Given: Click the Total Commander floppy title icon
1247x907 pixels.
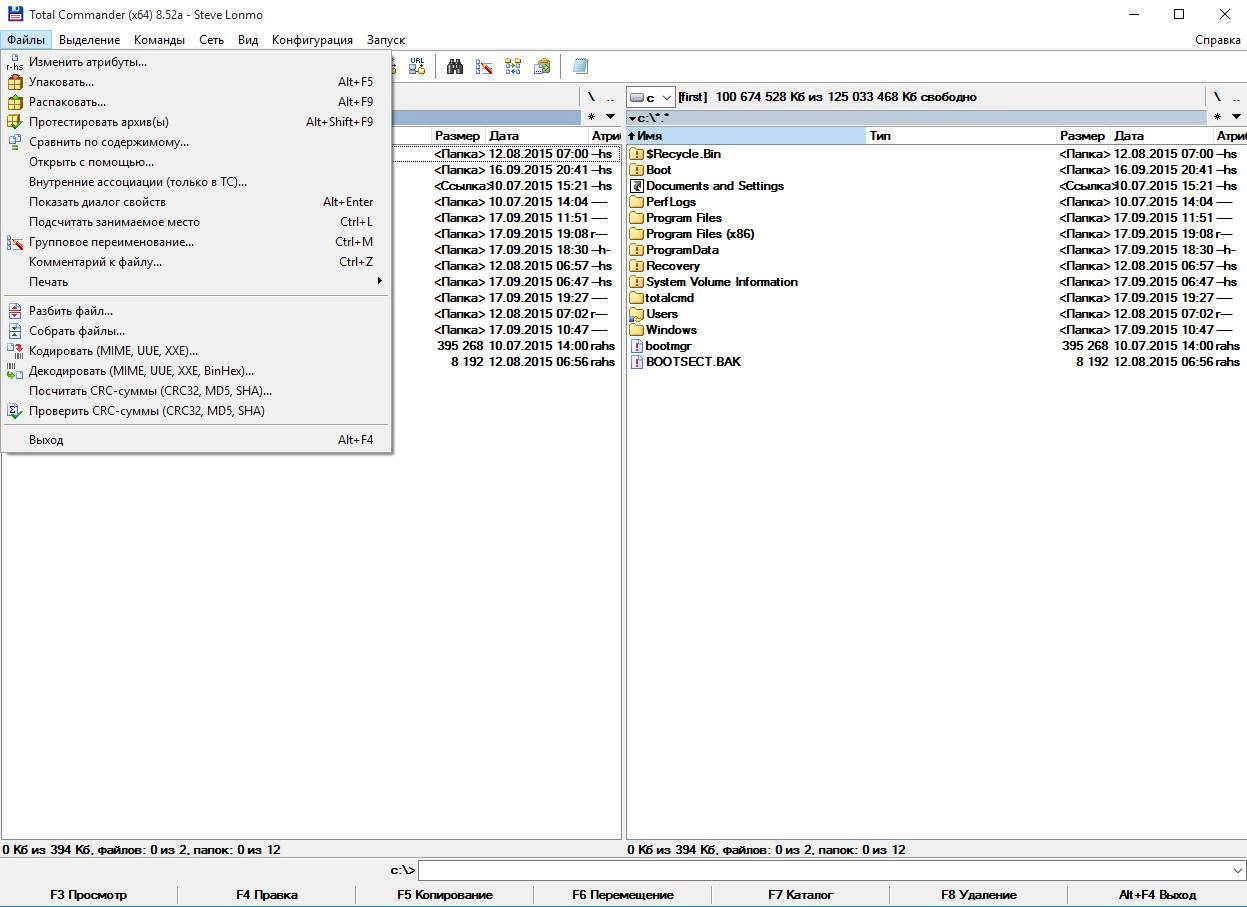Looking at the screenshot, I should (14, 14).
